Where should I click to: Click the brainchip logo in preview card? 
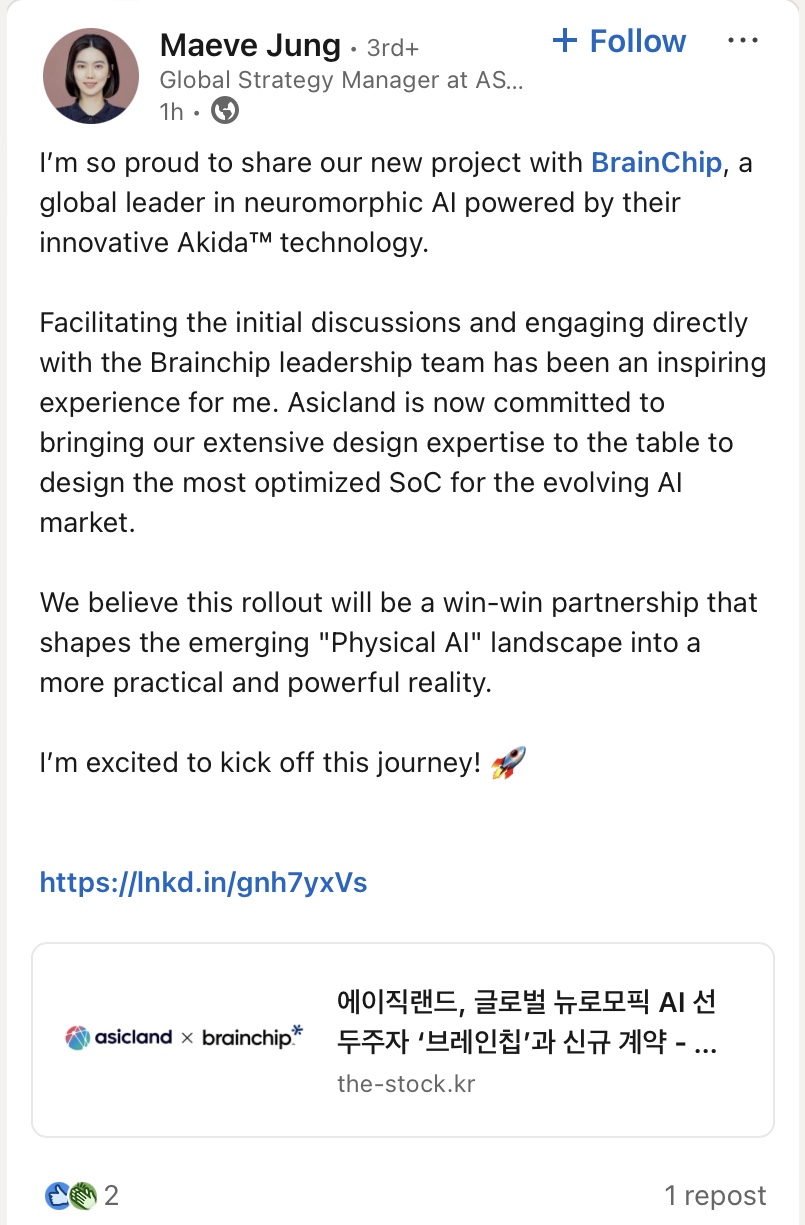pos(252,1037)
